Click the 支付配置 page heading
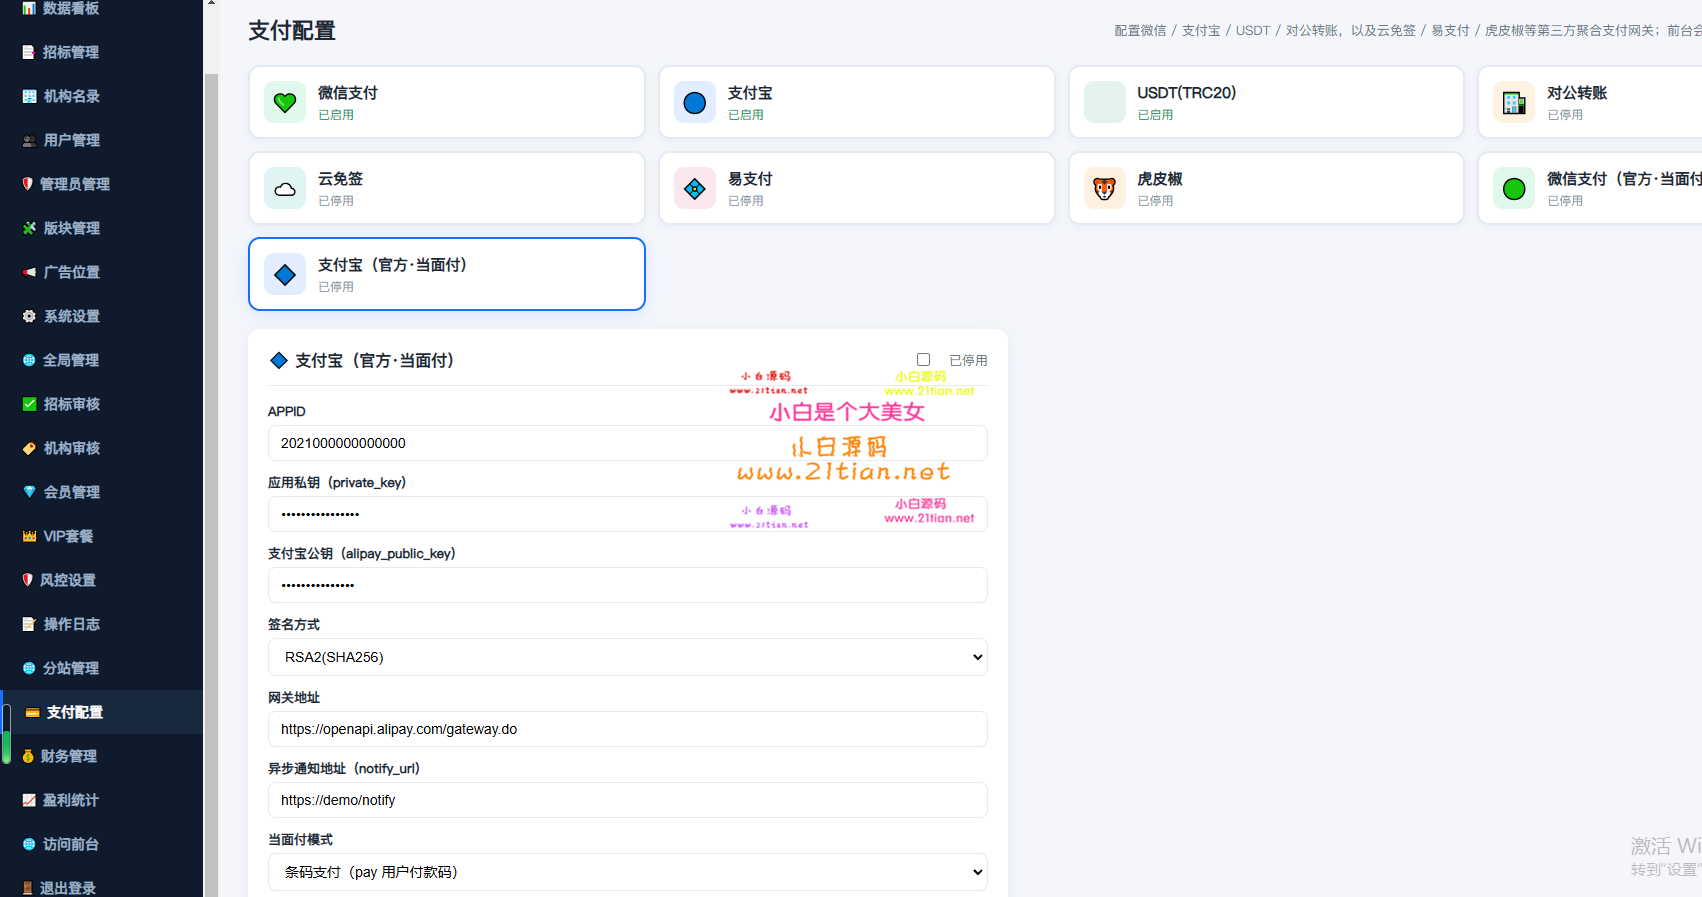 pos(292,31)
